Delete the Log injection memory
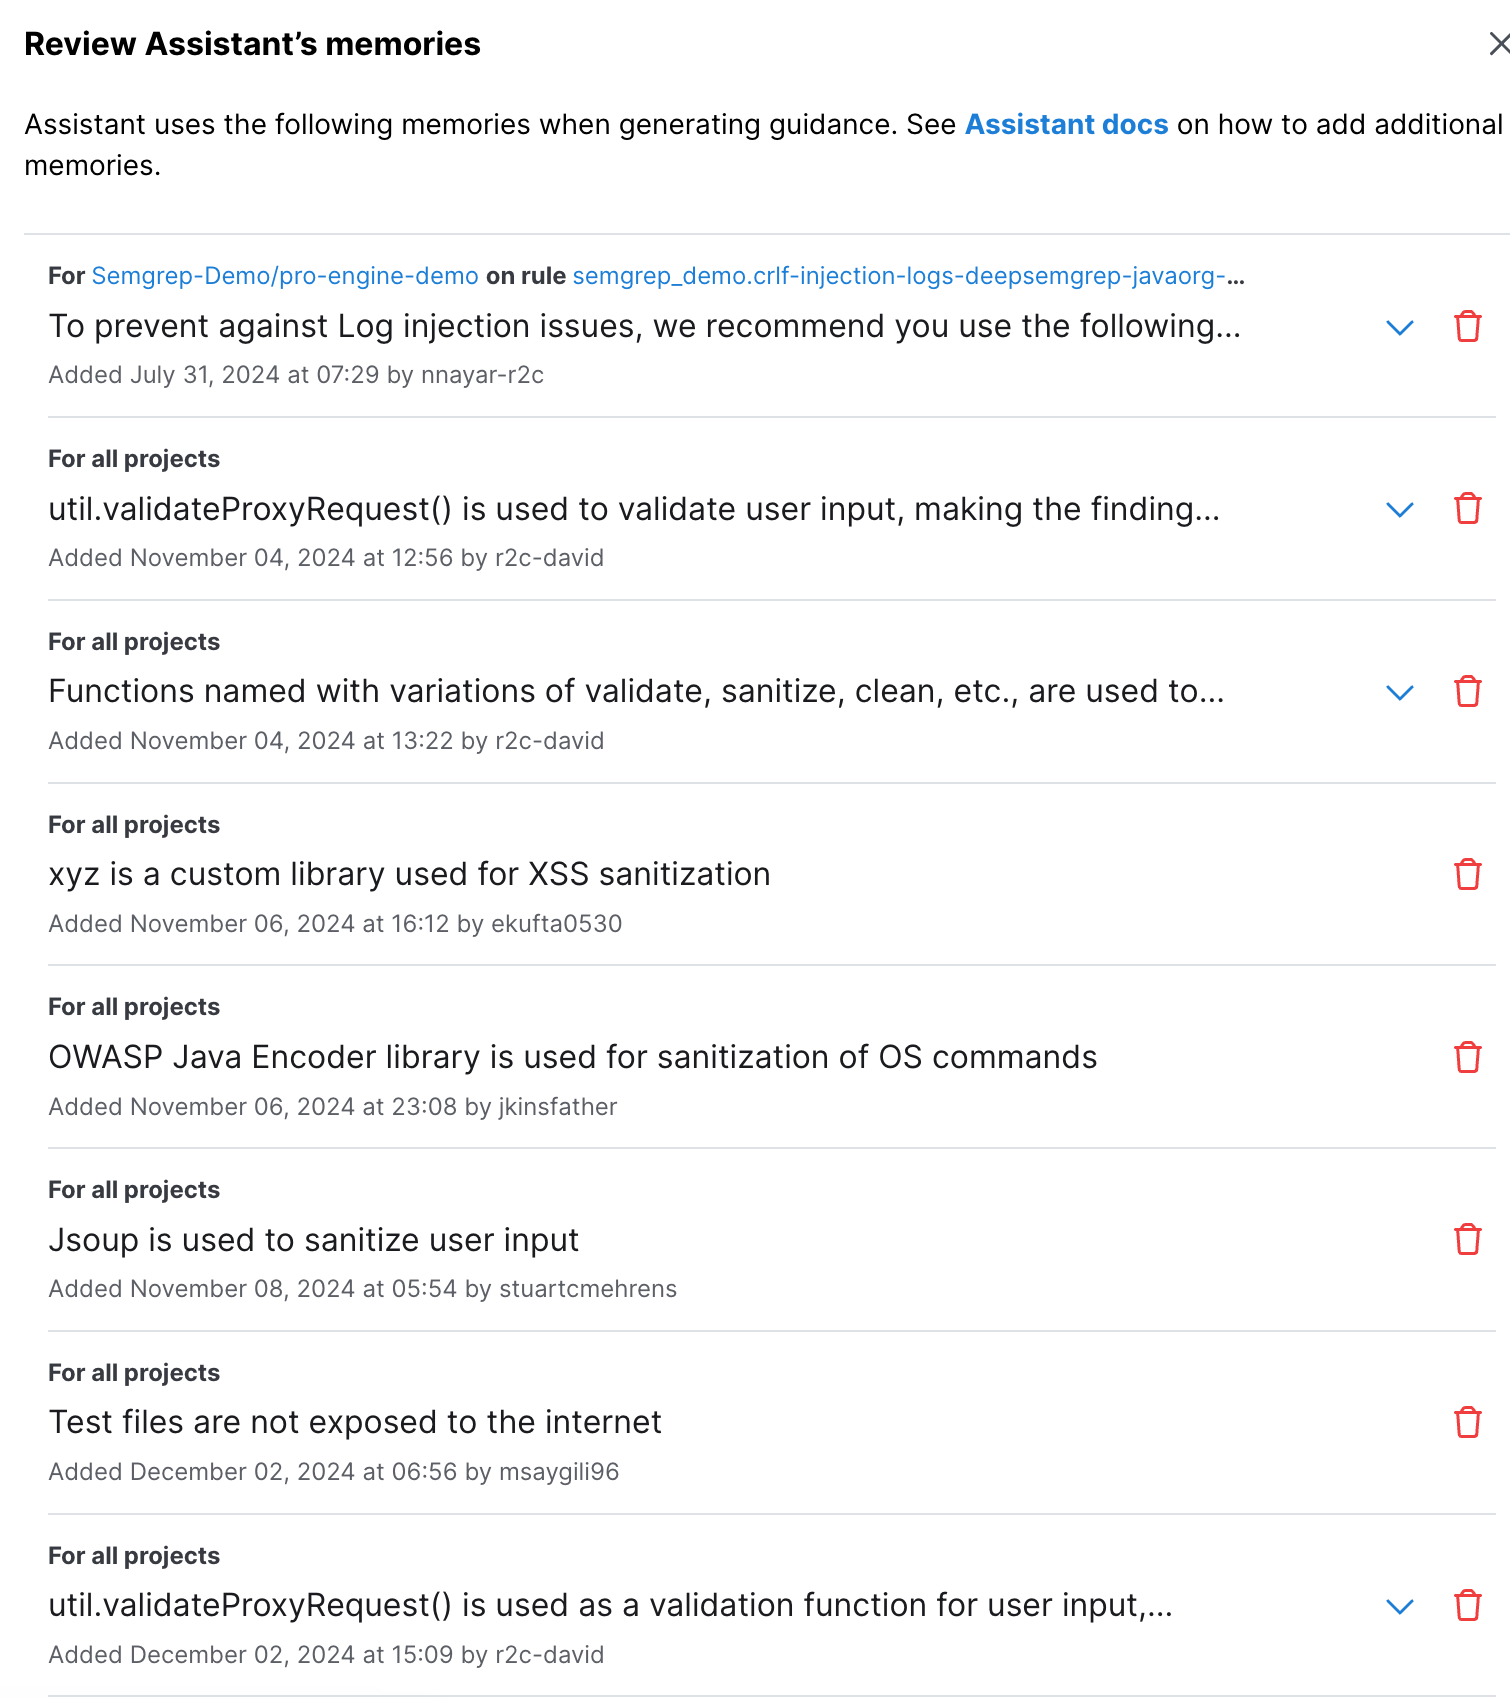The height and width of the screenshot is (1698, 1510). pos(1467,327)
